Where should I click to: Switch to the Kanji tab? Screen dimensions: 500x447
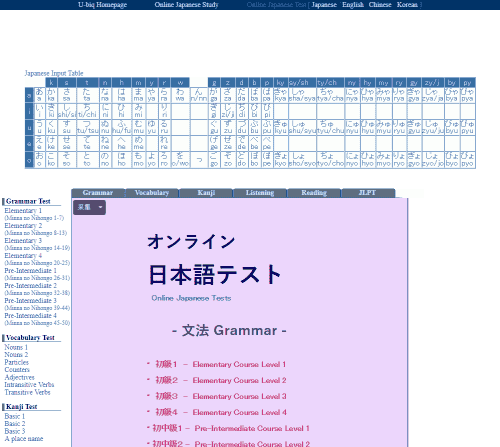click(x=206, y=193)
